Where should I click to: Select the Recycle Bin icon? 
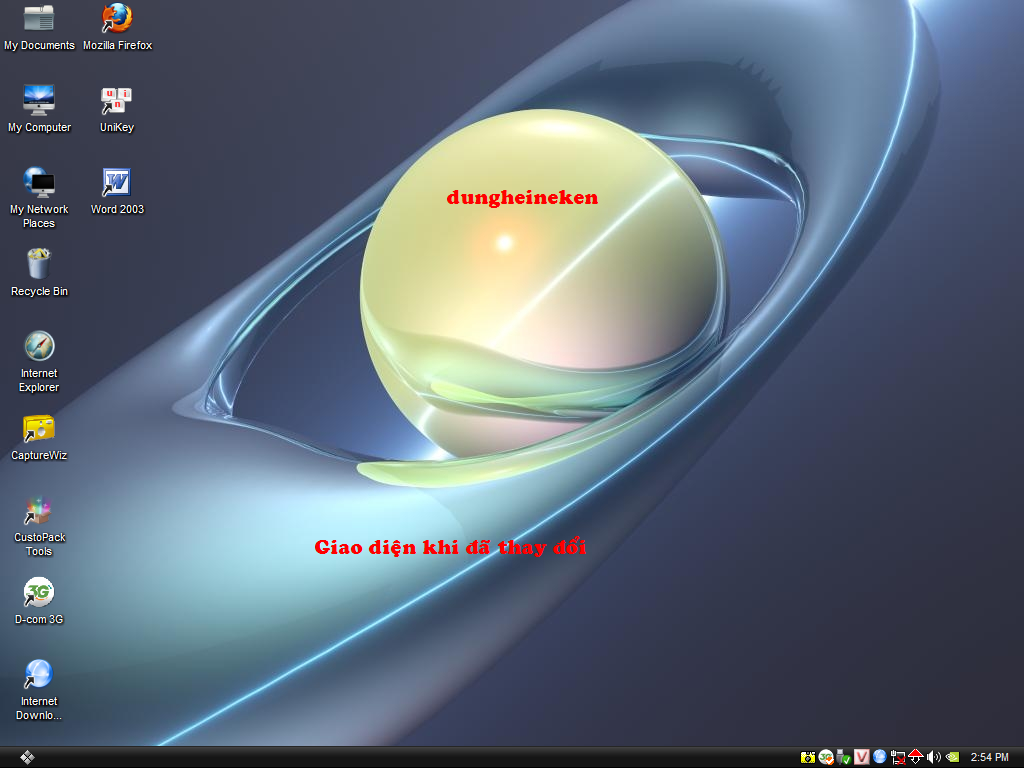click(39, 273)
